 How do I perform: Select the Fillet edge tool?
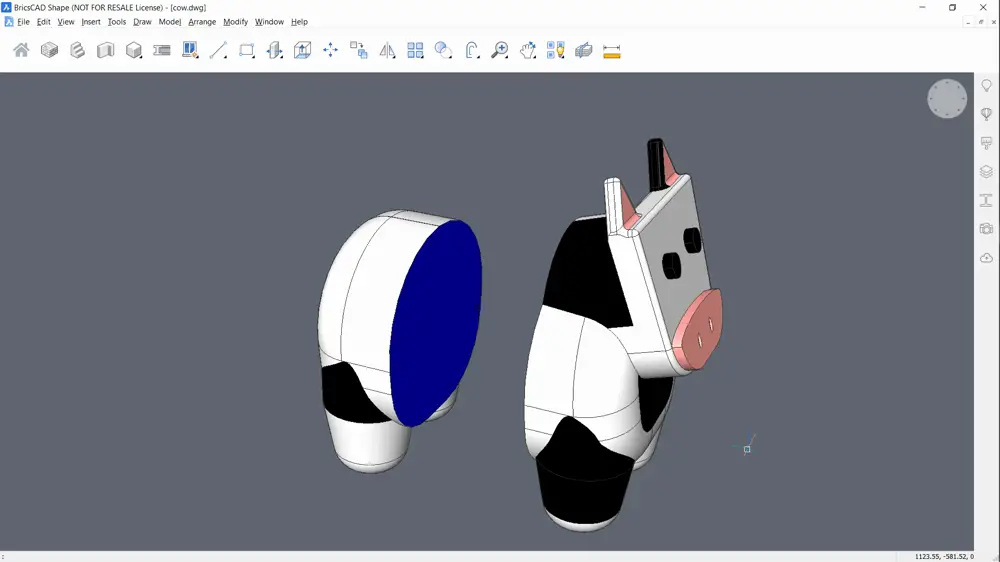[471, 50]
